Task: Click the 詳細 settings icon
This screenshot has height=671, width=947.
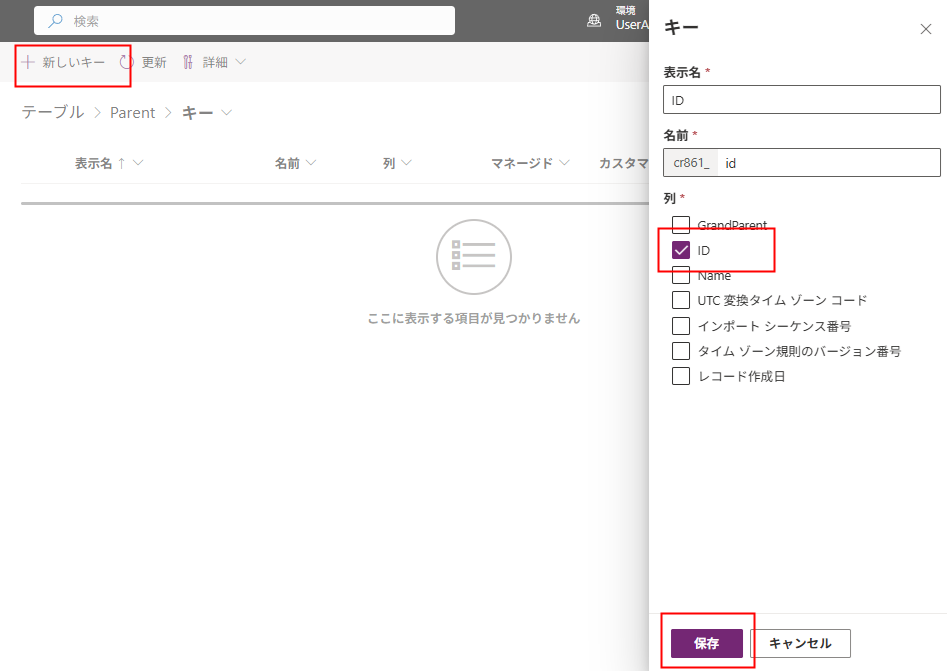Action: click(187, 62)
